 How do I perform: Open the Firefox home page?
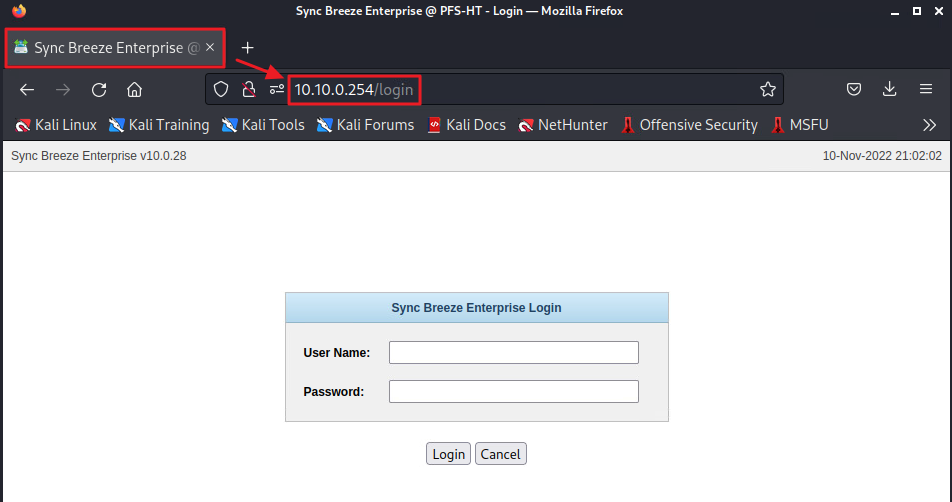[134, 90]
